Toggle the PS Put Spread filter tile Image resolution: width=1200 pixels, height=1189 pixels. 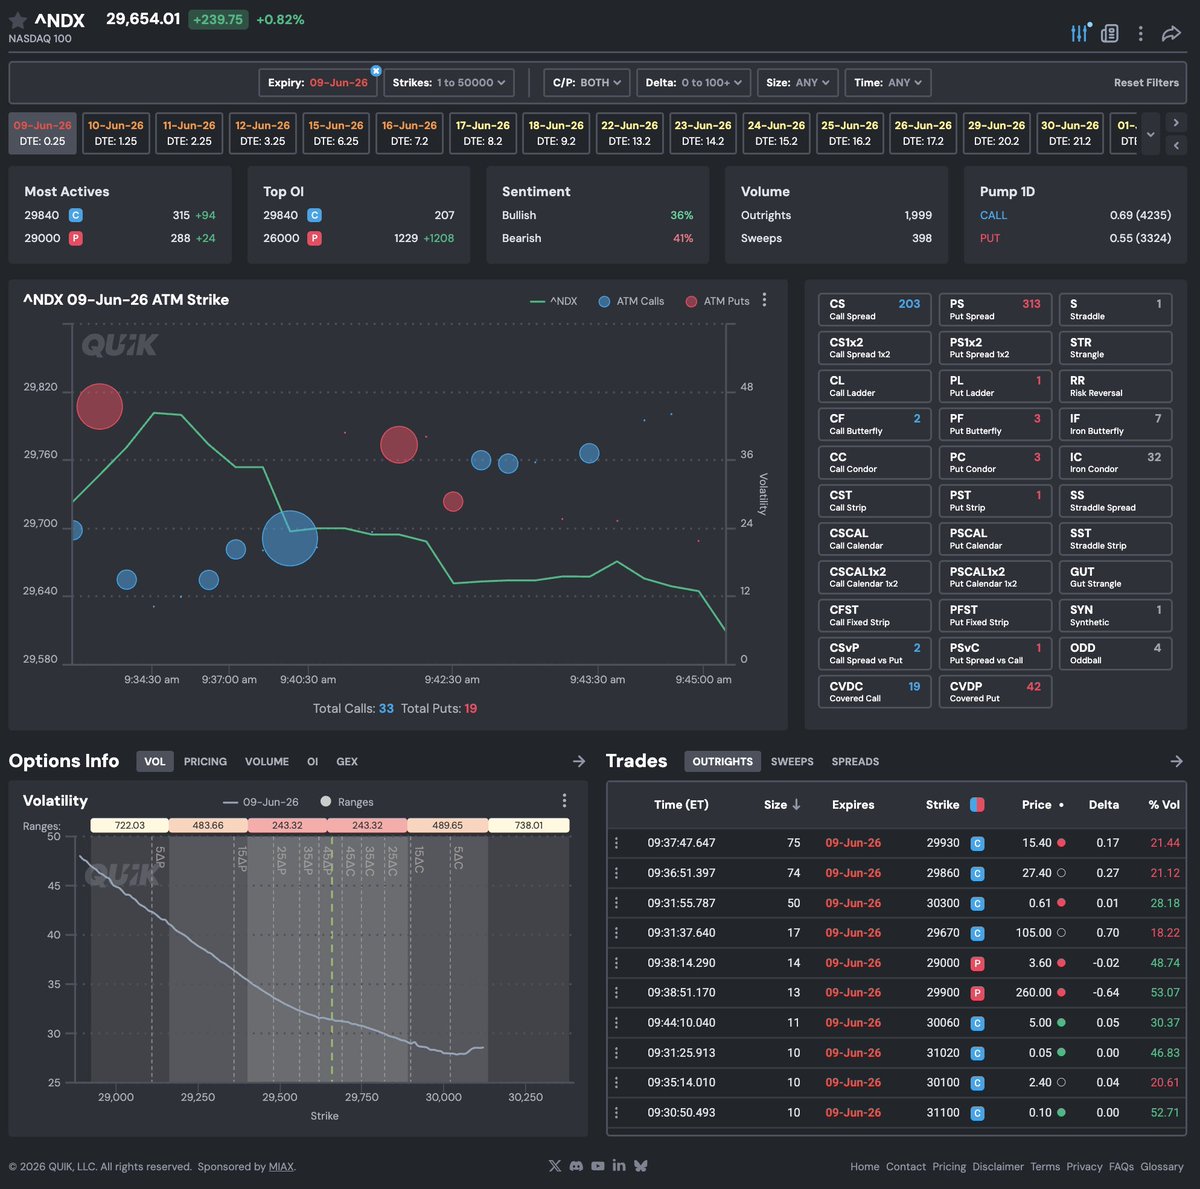995,310
